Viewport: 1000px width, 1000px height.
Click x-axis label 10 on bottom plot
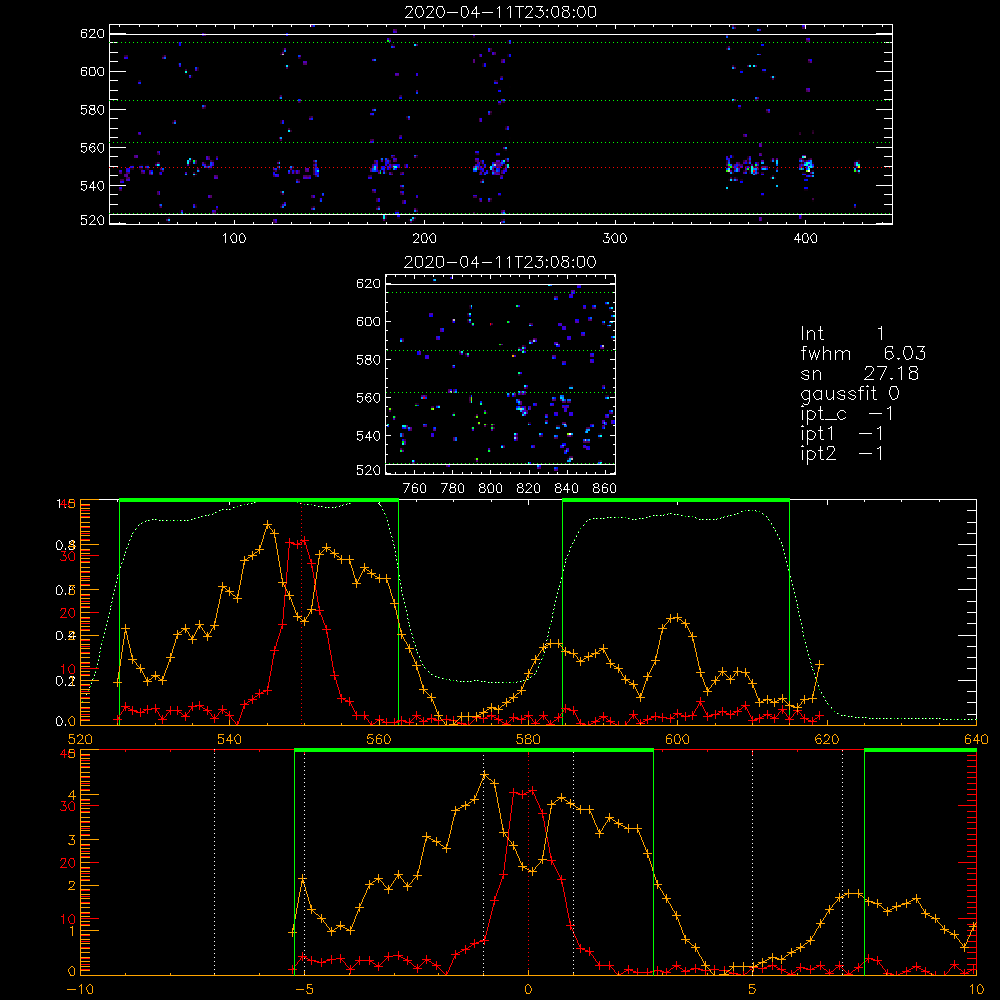click(976, 989)
